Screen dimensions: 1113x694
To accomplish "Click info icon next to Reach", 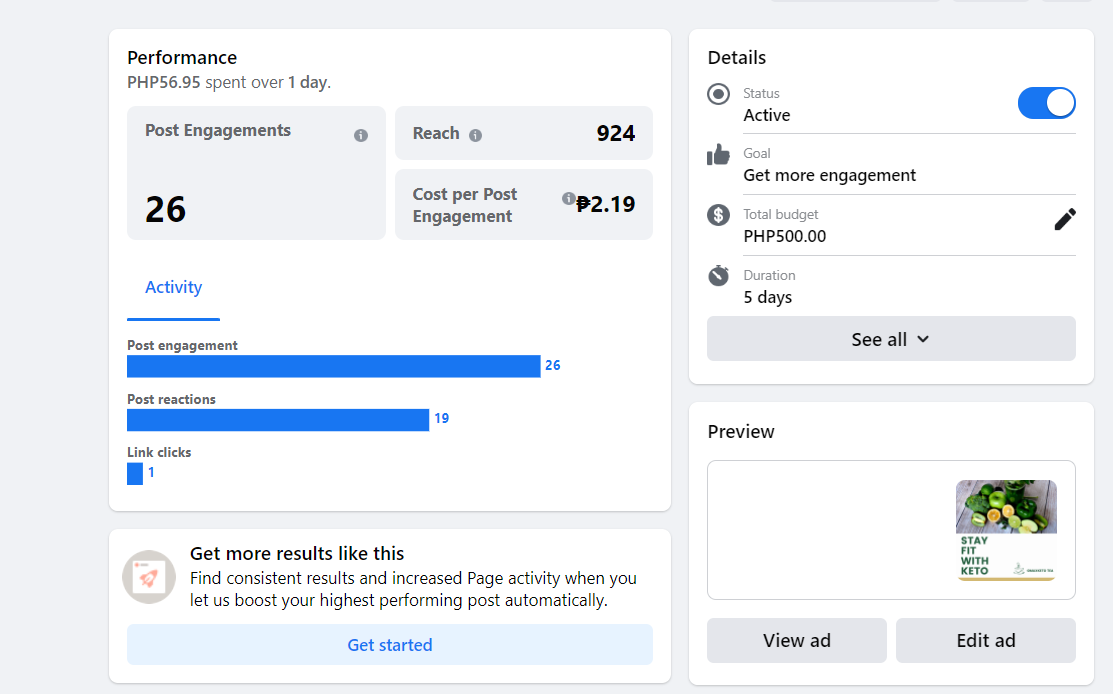I will click(475, 135).
